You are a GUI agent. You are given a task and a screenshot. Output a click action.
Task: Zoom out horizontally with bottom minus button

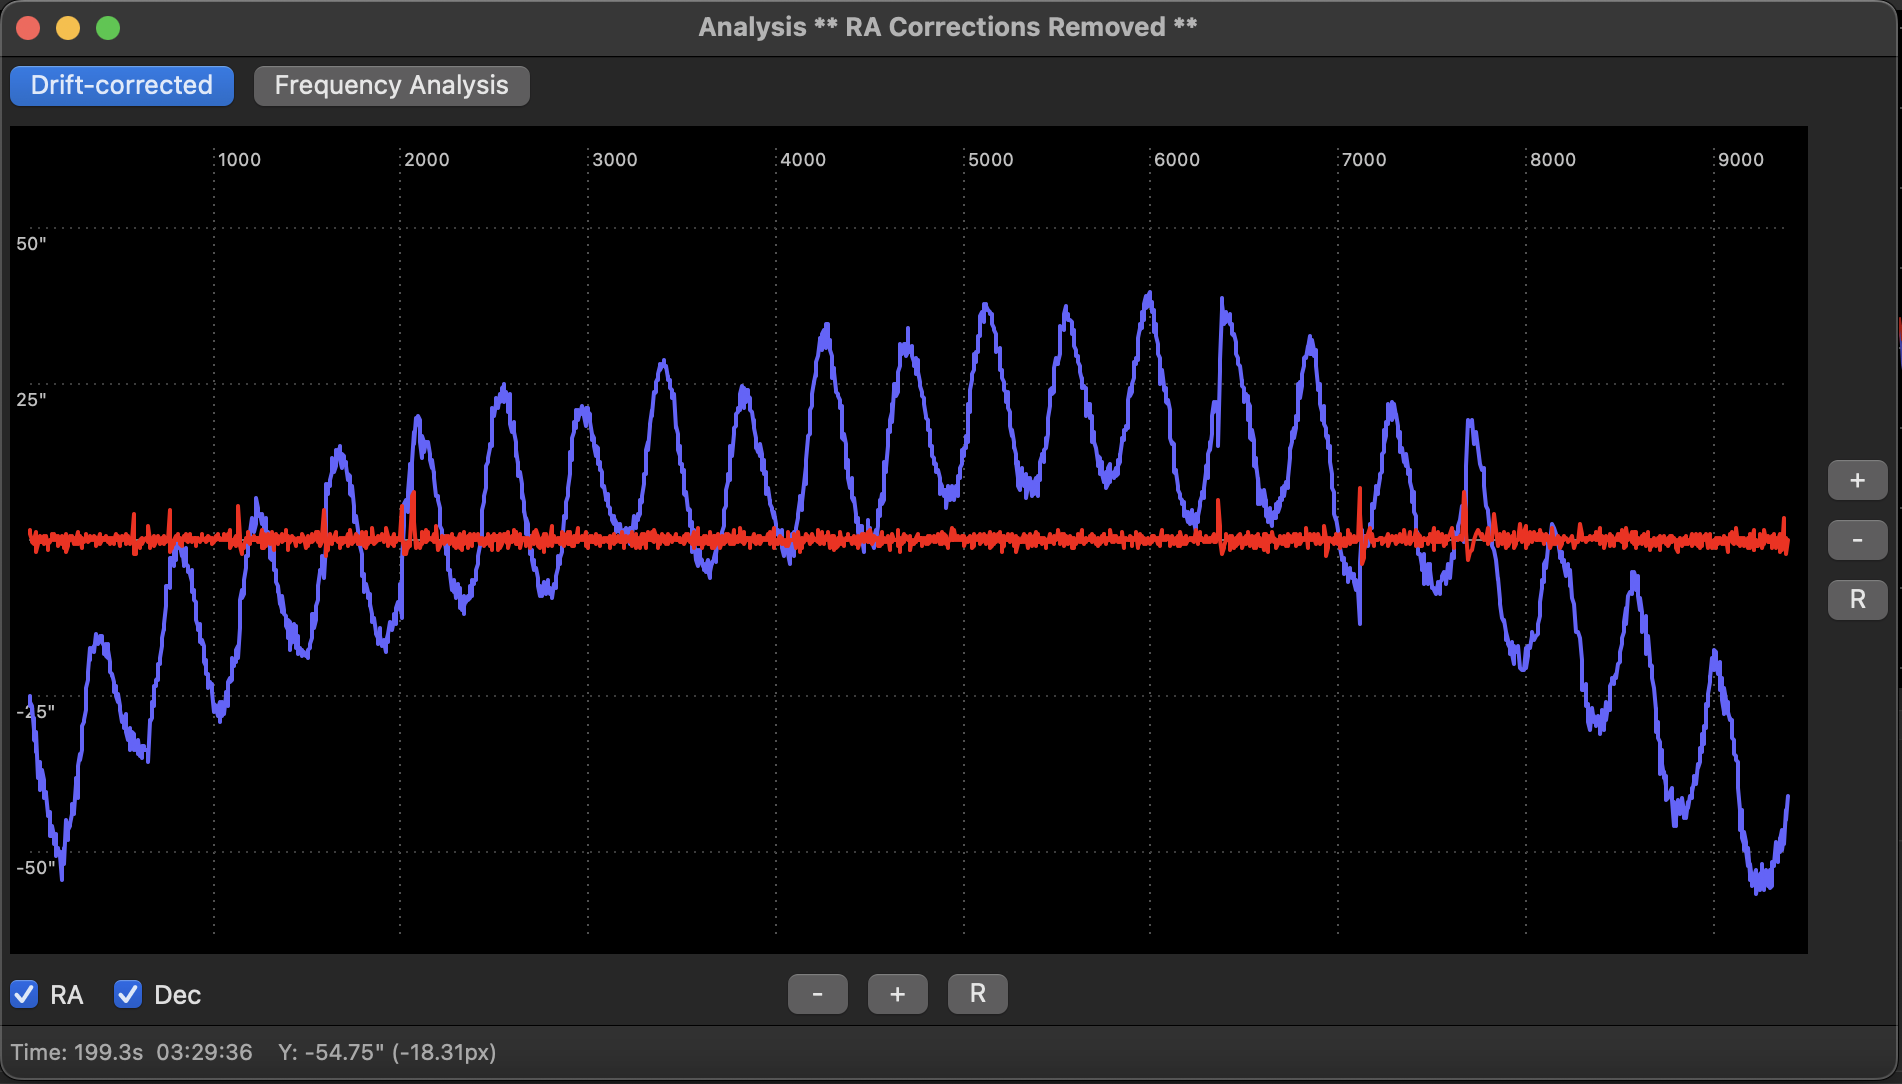pyautogui.click(x=817, y=994)
